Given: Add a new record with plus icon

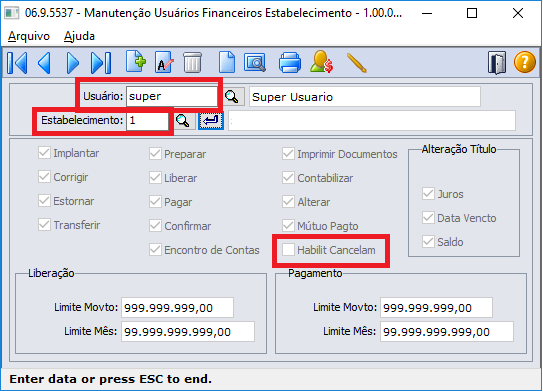Looking at the screenshot, I should [136, 62].
